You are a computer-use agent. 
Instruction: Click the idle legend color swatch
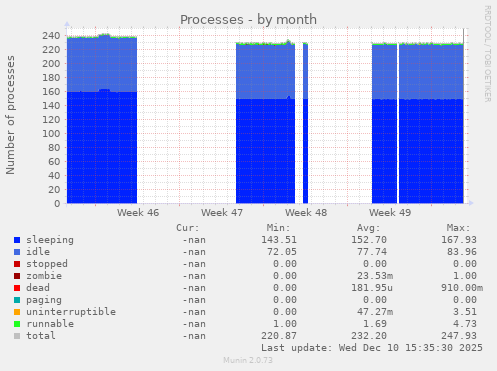(17, 252)
